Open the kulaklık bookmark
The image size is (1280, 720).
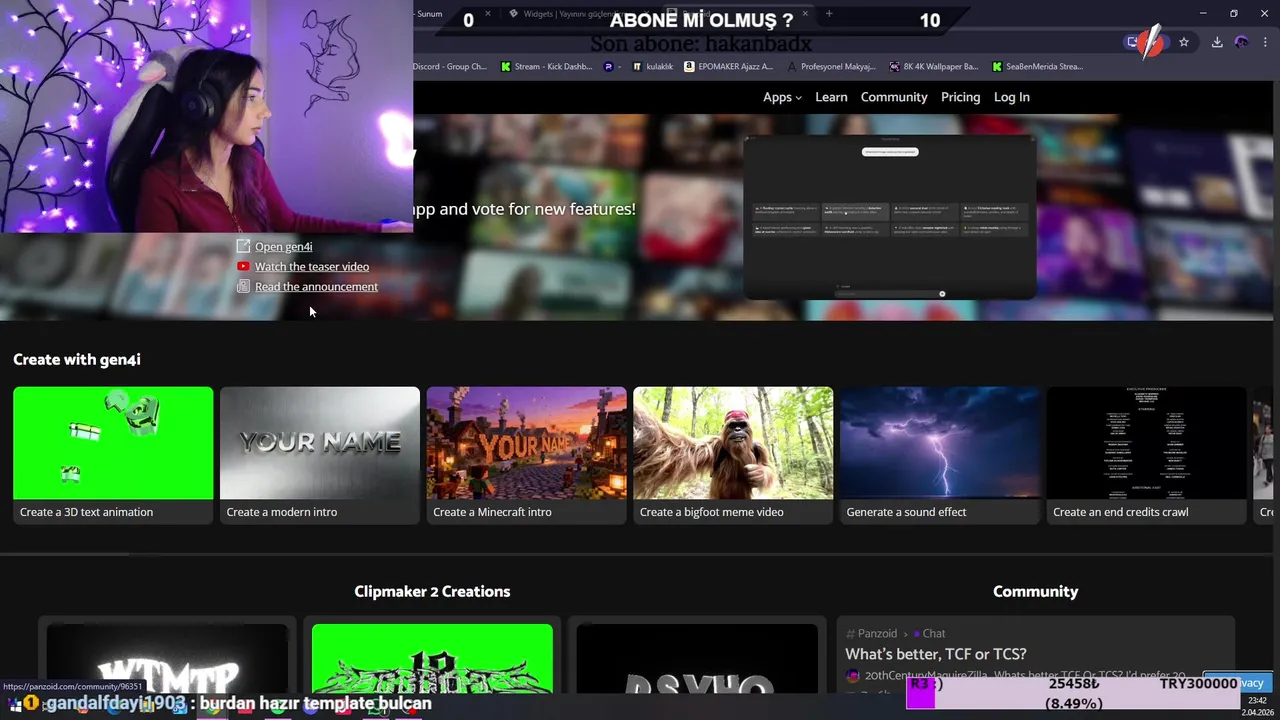point(652,67)
